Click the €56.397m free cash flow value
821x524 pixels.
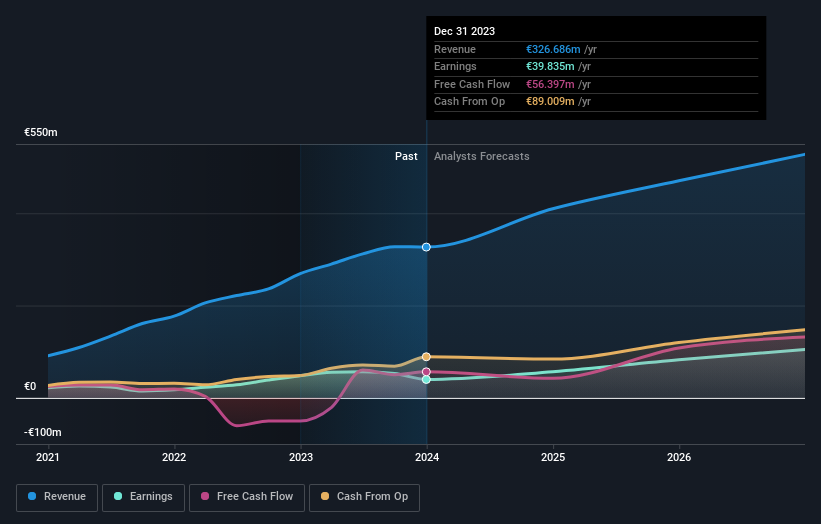click(550, 84)
